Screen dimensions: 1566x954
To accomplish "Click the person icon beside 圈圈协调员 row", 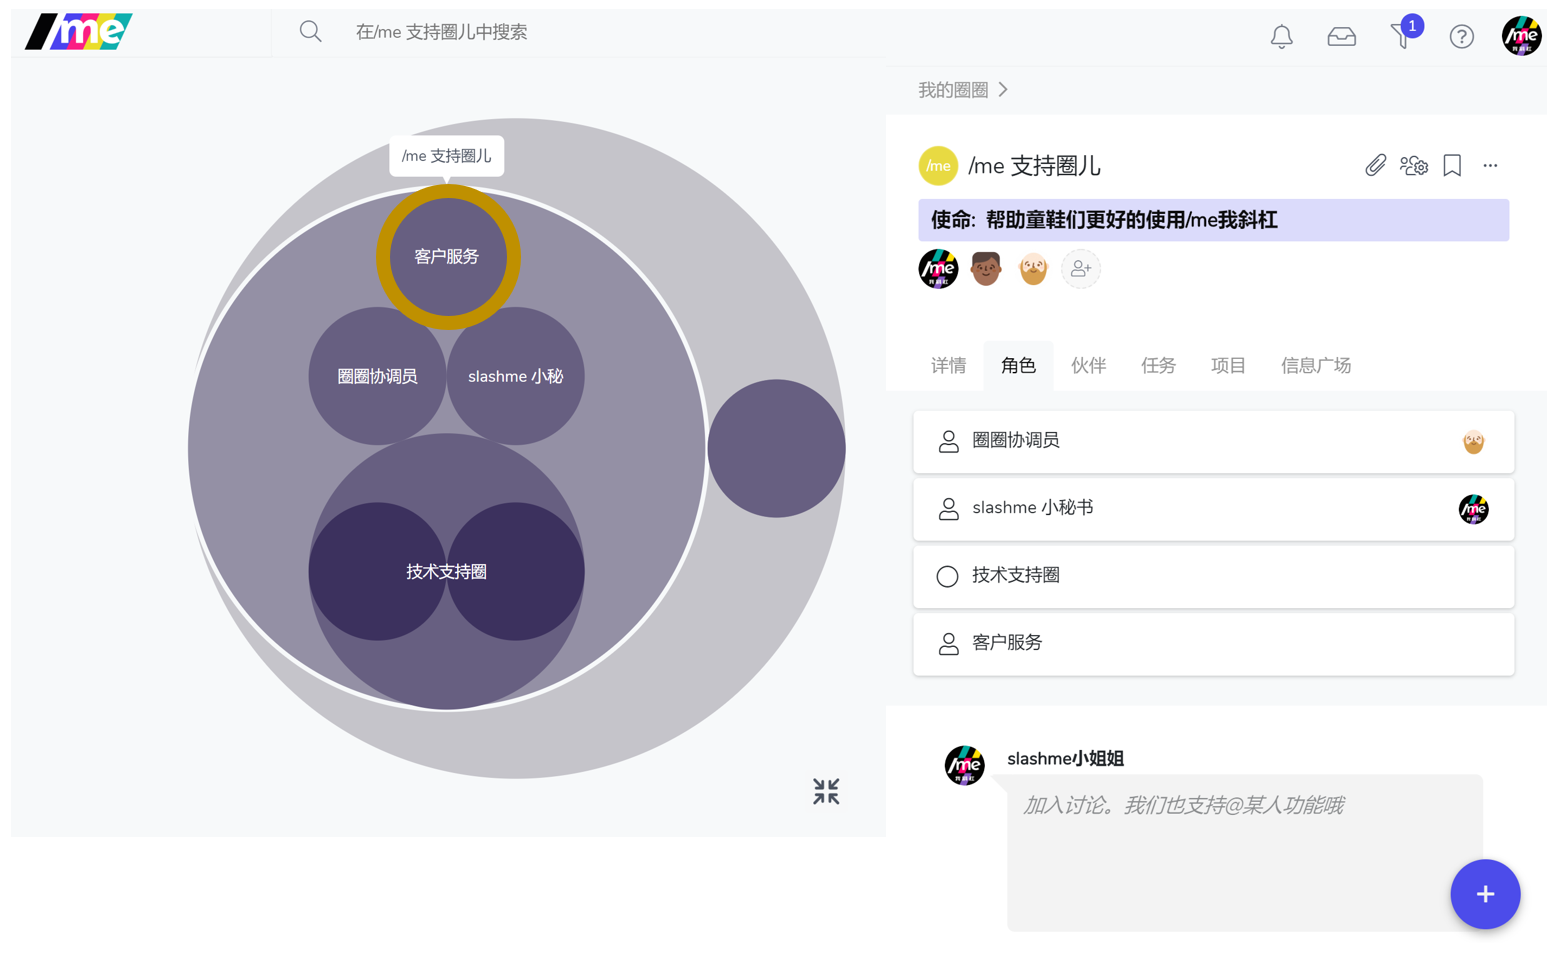I will pyautogui.click(x=948, y=441).
